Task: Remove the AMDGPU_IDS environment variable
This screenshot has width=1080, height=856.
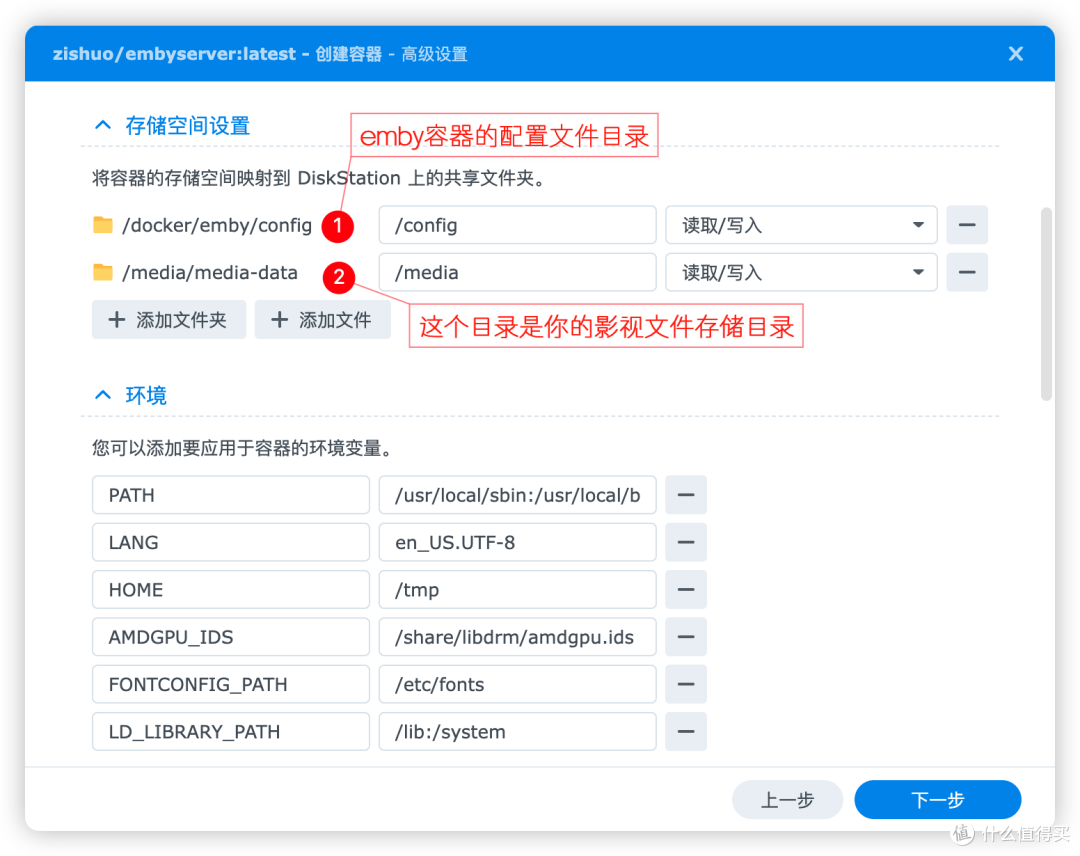Action: point(686,637)
